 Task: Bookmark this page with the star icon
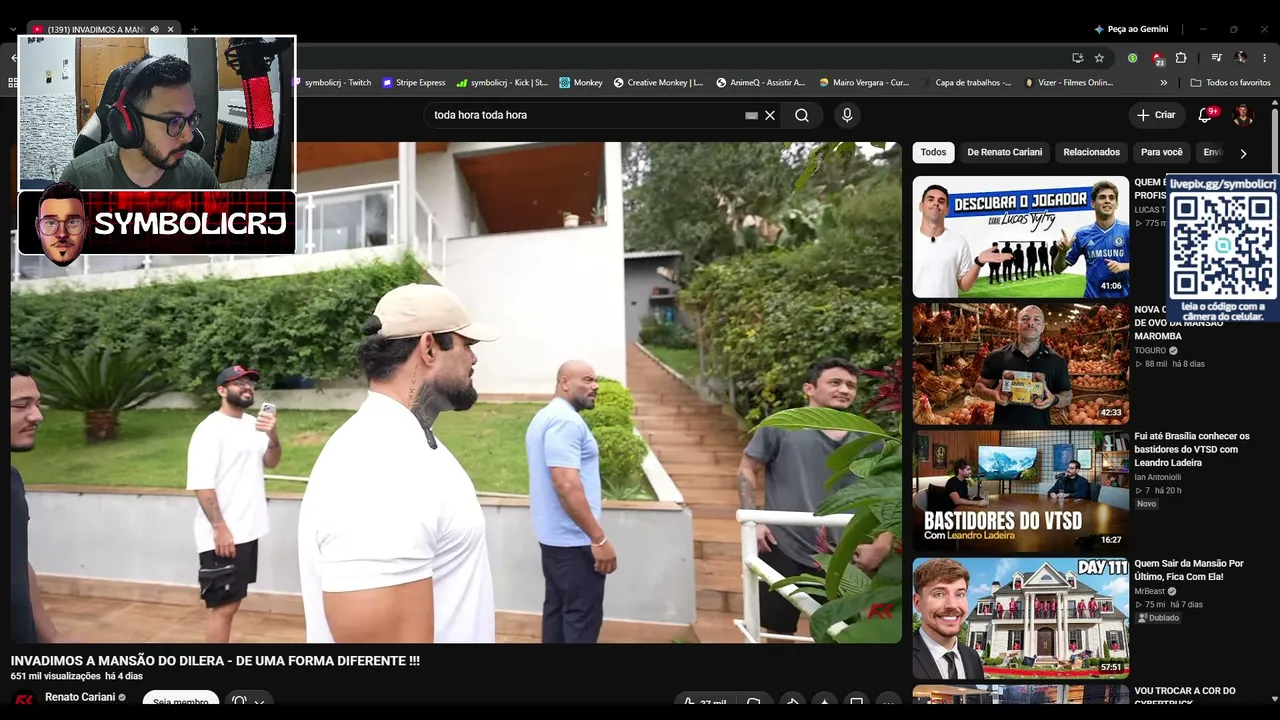tap(1099, 58)
